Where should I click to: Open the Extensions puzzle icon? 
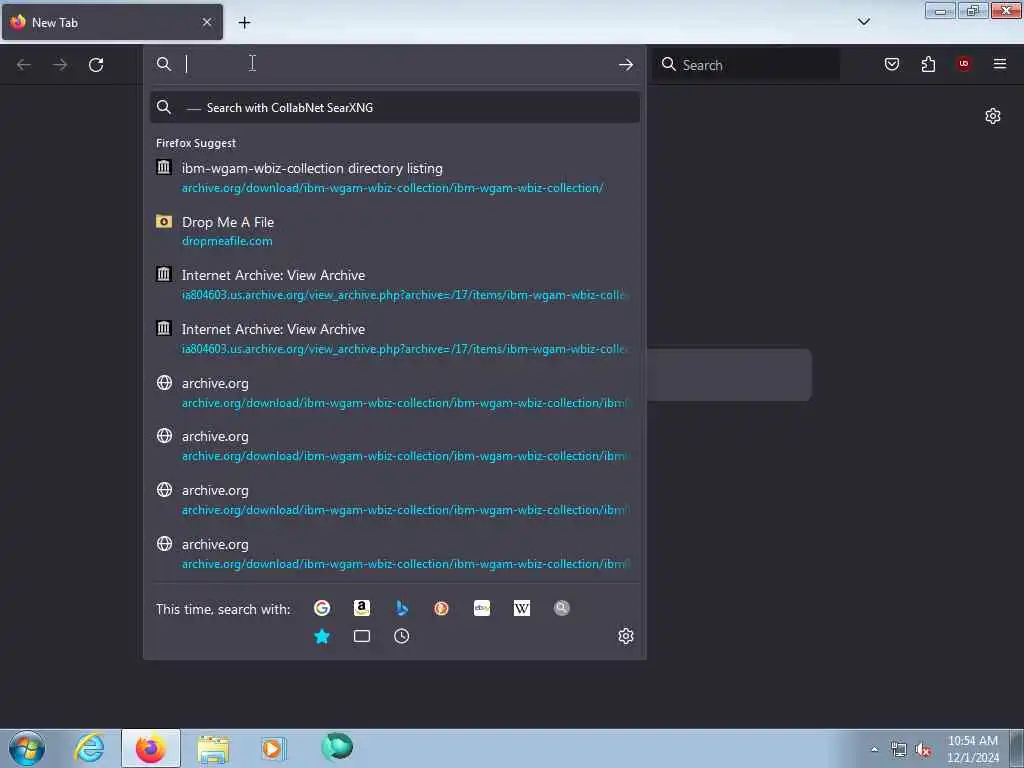[928, 64]
